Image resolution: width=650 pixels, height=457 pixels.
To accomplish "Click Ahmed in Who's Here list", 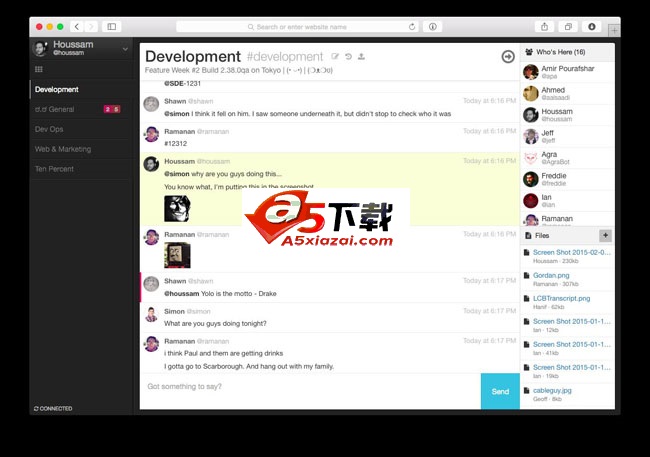I will click(567, 93).
